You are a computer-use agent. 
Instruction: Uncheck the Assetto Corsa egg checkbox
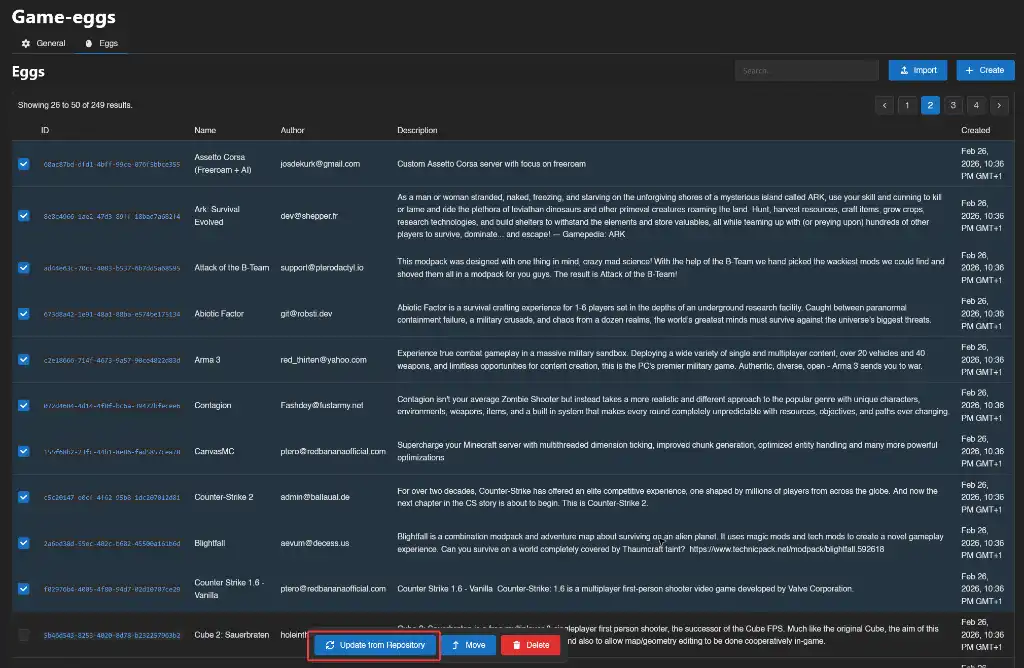coord(24,164)
